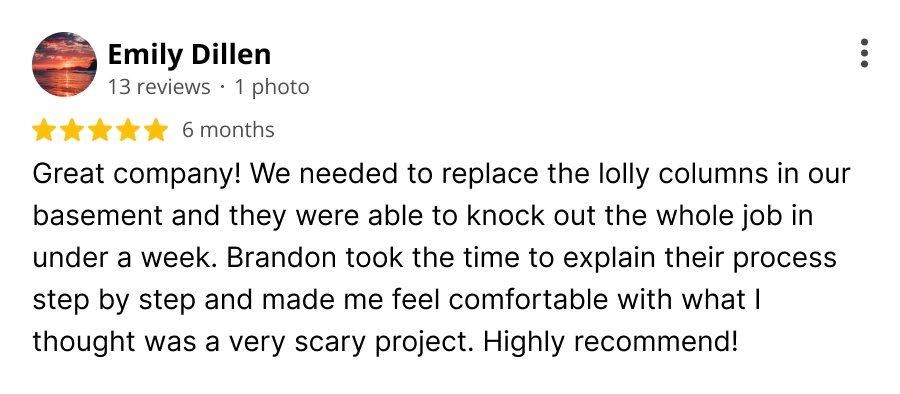Open the "1 photo" link
The height and width of the screenshot is (394, 900).
(271, 87)
